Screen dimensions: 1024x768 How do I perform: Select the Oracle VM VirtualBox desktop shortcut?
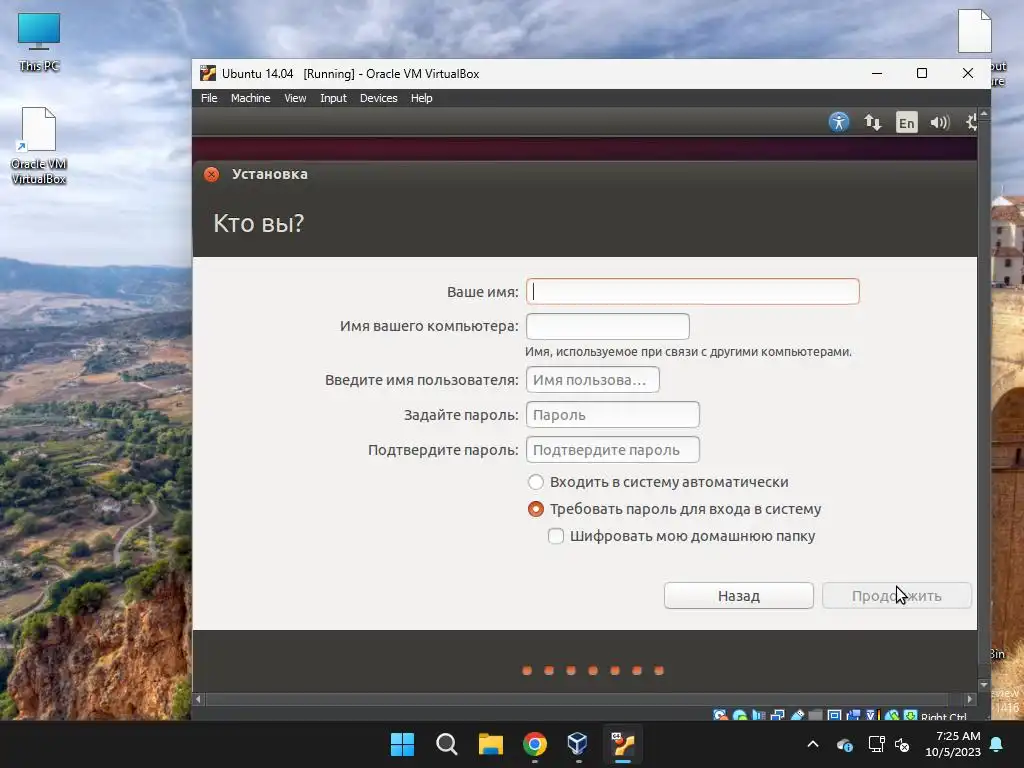[x=39, y=146]
